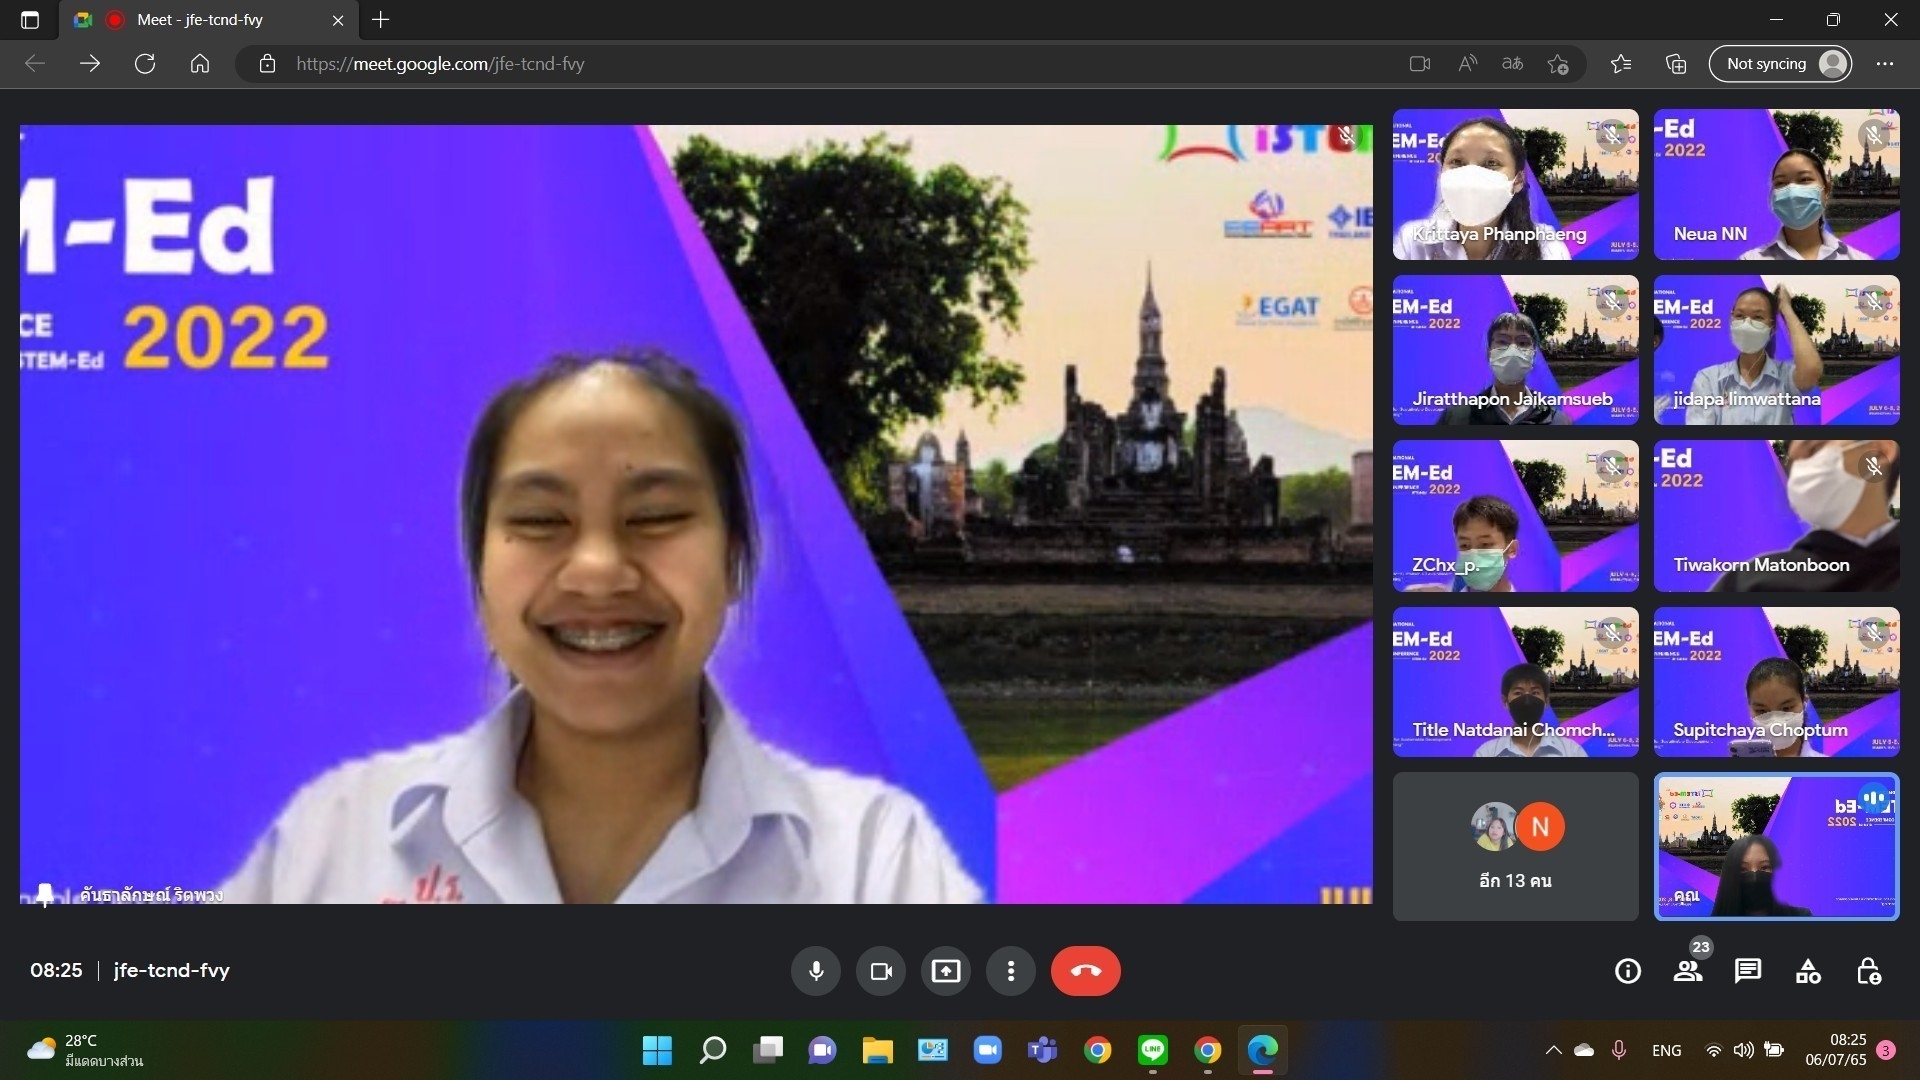This screenshot has height=1080, width=1920.
Task: Open the Favorites list icon
Action: click(1621, 64)
